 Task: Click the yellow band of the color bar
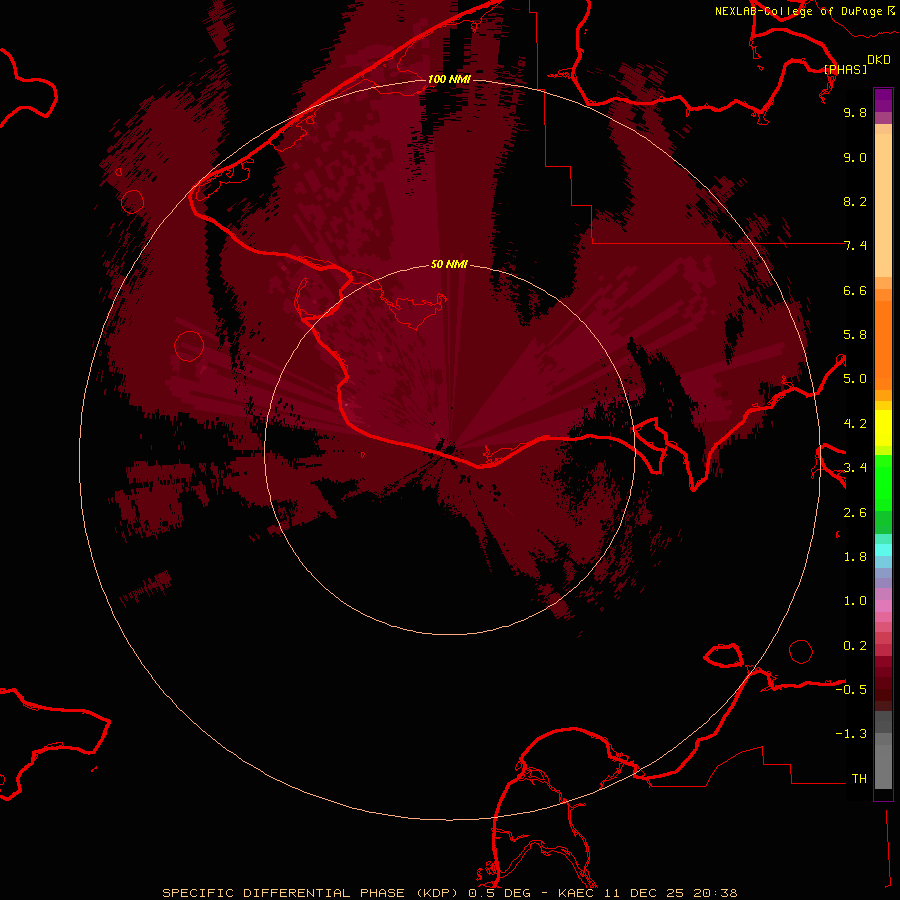pos(883,428)
